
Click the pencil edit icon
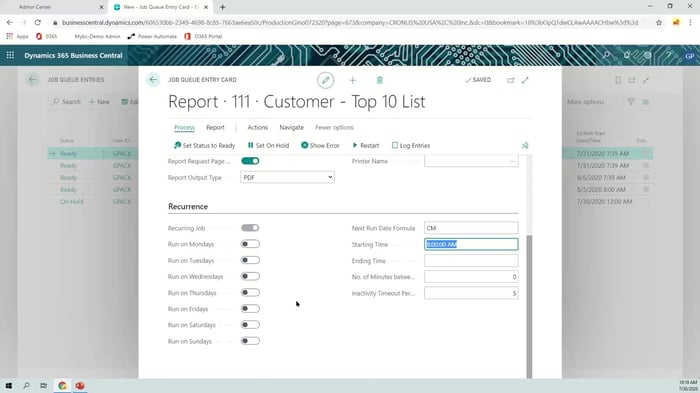(x=325, y=80)
